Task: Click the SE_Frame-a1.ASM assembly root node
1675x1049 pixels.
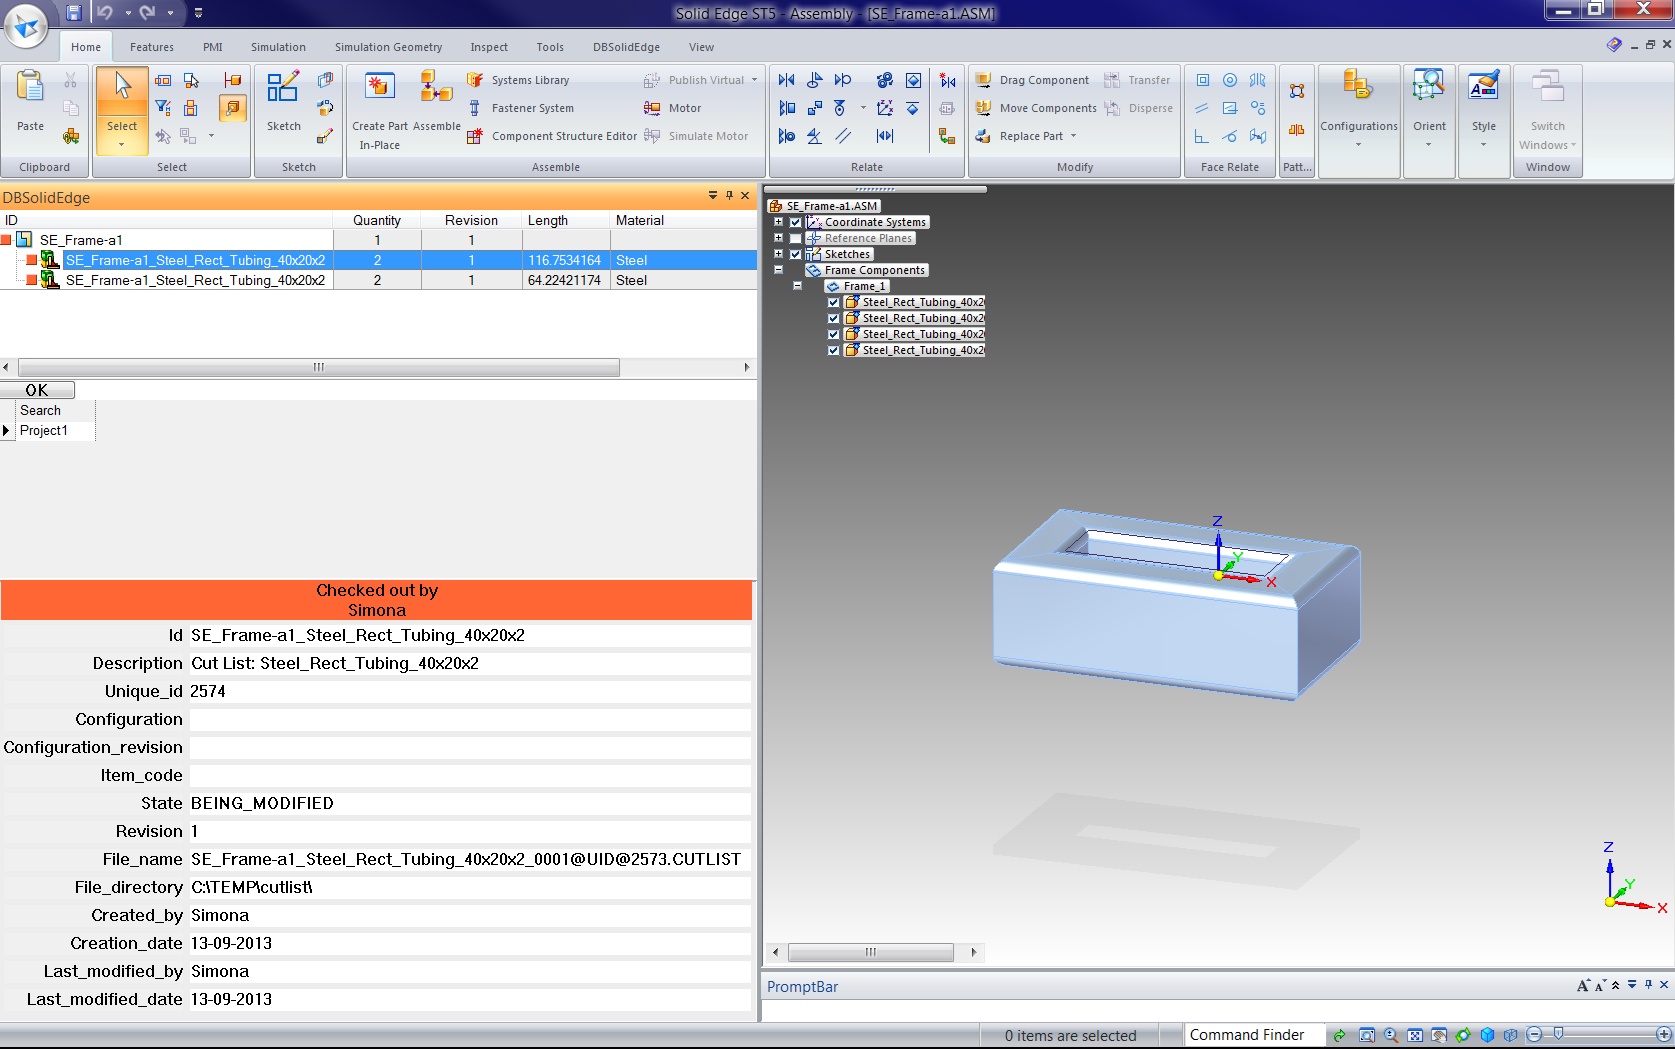Action: (825, 206)
